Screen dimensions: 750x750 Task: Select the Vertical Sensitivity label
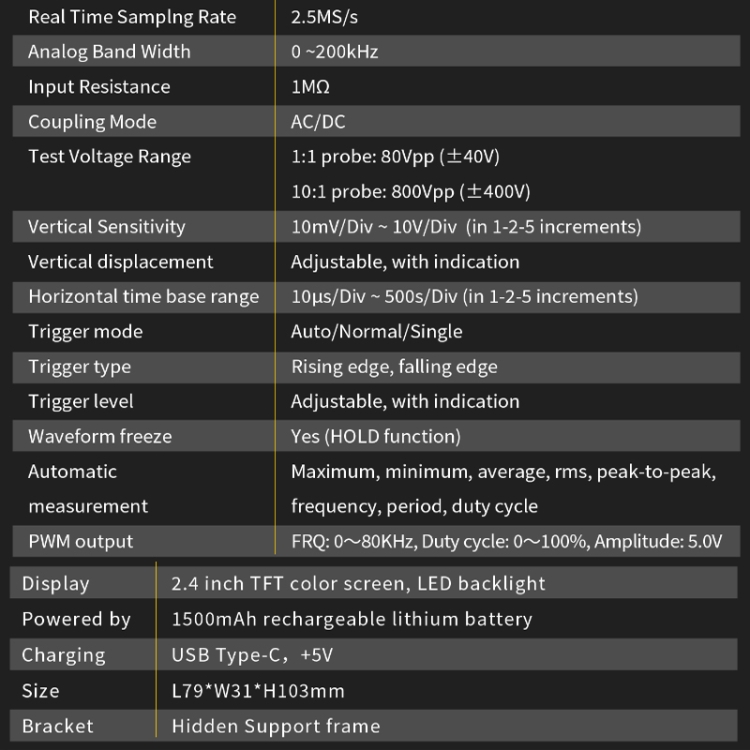106,227
